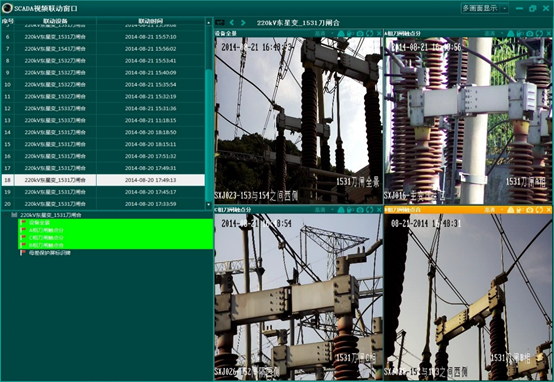Select row 11 dated 2014-08-21 15:32:19
Viewport: 554px width, 382px height.
103,96
